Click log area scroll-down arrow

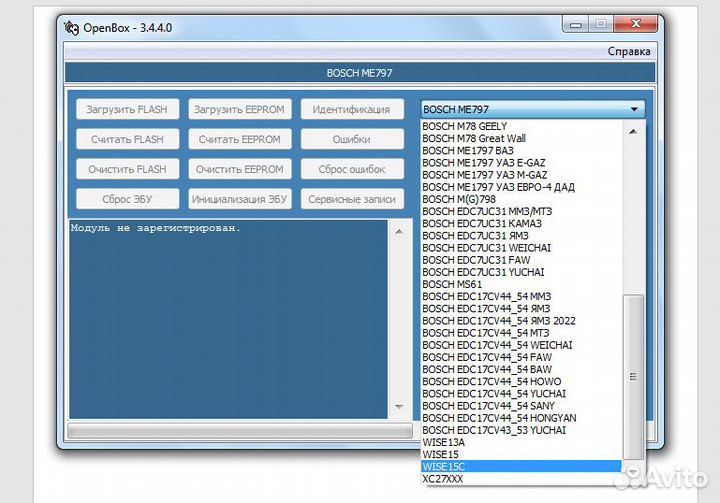pyautogui.click(x=399, y=407)
